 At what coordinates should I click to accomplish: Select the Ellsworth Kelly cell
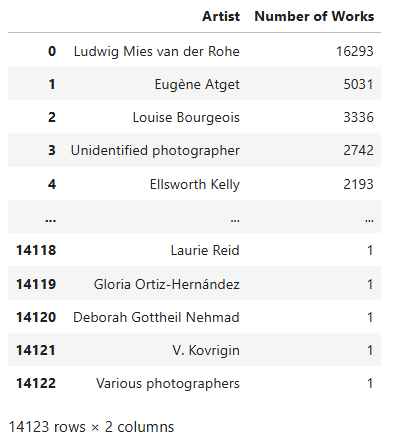(x=195, y=184)
